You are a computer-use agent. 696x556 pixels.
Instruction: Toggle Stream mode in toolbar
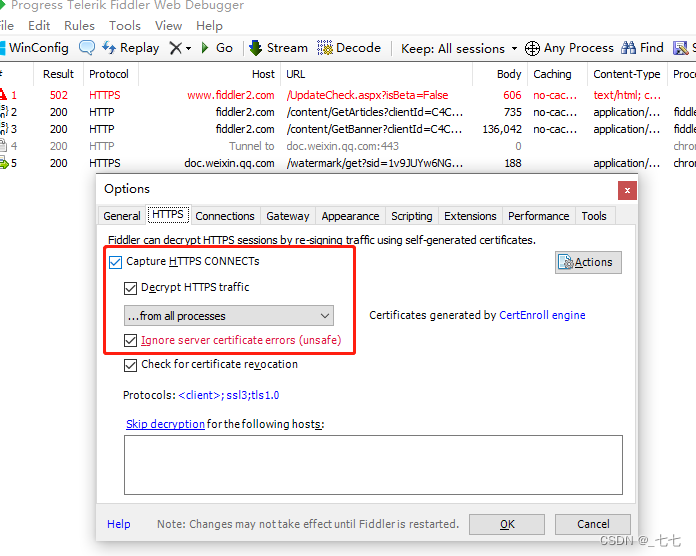click(x=279, y=47)
